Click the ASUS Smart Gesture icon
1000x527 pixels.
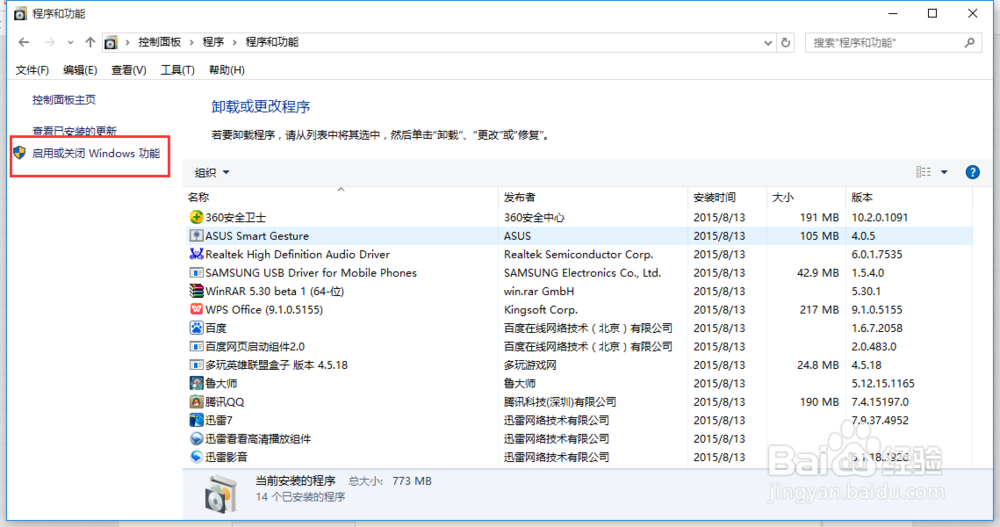(196, 236)
